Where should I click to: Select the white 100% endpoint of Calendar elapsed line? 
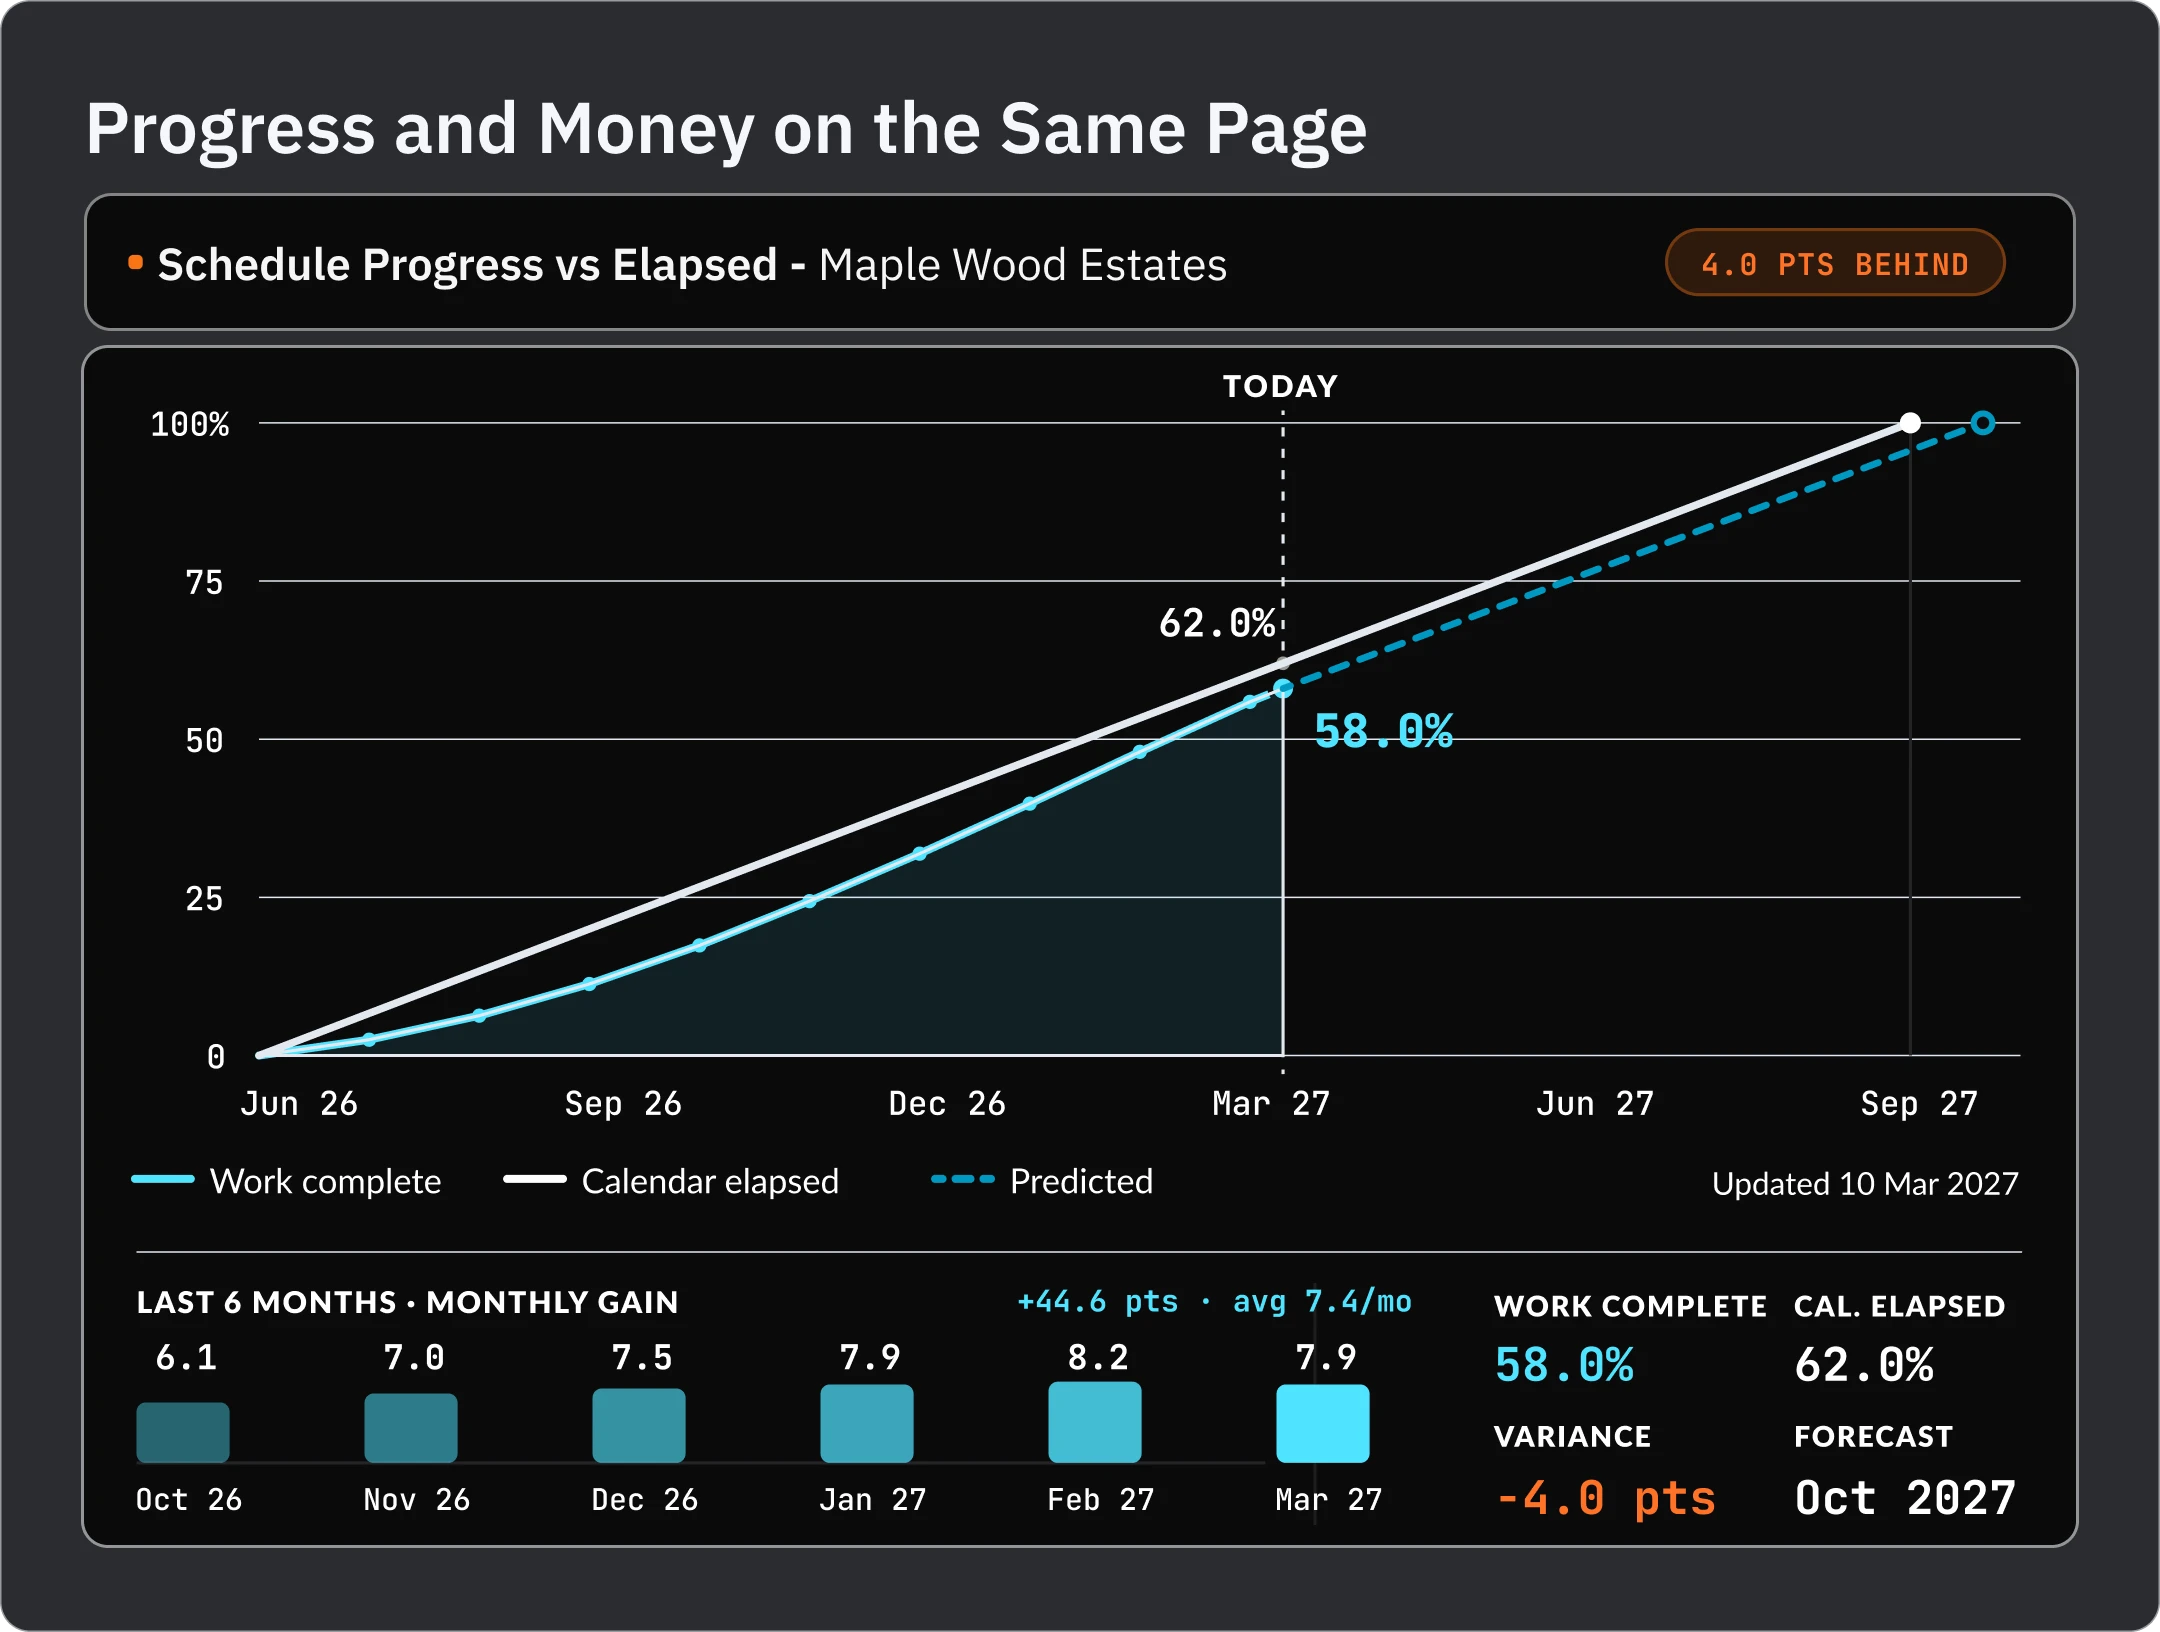(1910, 423)
